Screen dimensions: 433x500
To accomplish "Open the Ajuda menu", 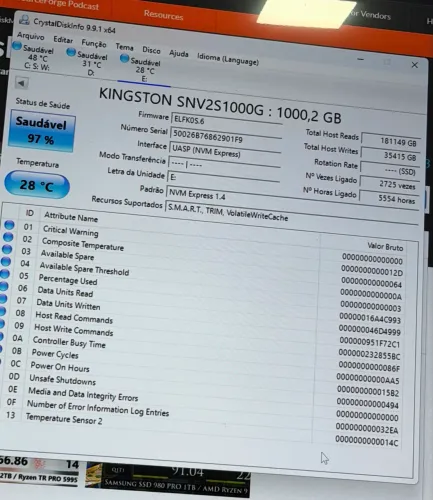I will [x=179, y=54].
